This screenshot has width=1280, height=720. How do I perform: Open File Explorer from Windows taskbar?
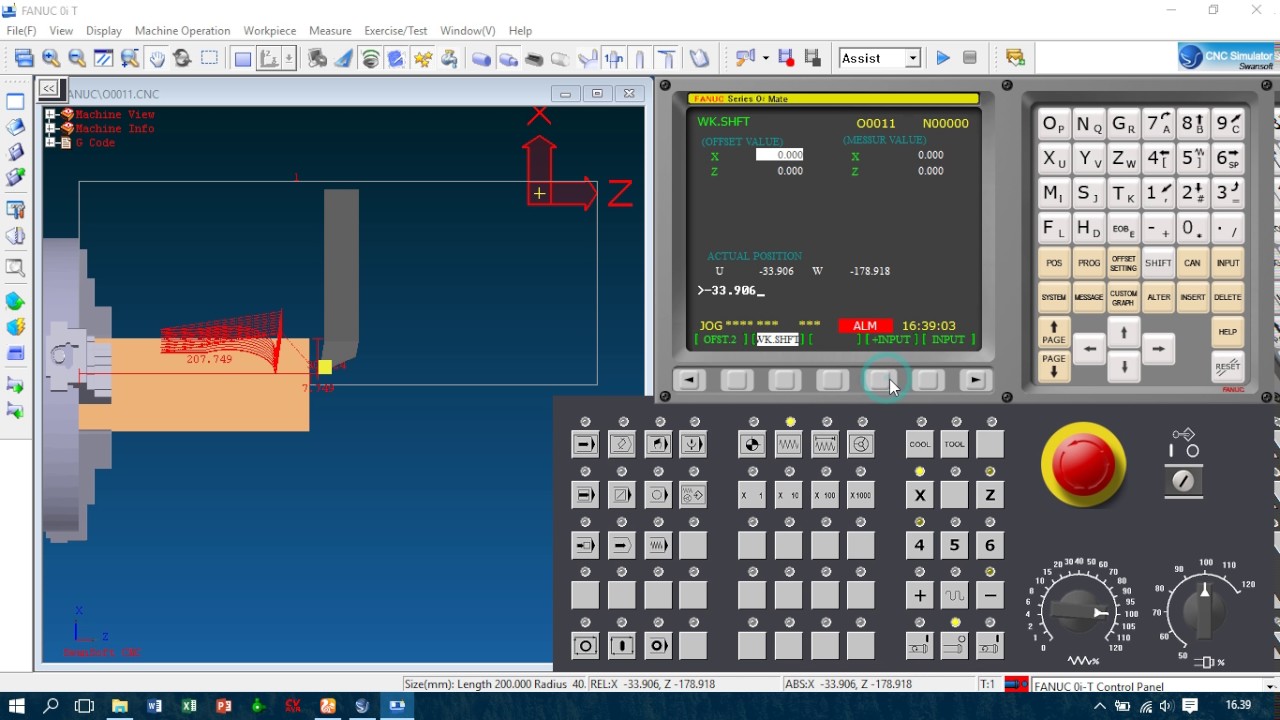(x=120, y=706)
